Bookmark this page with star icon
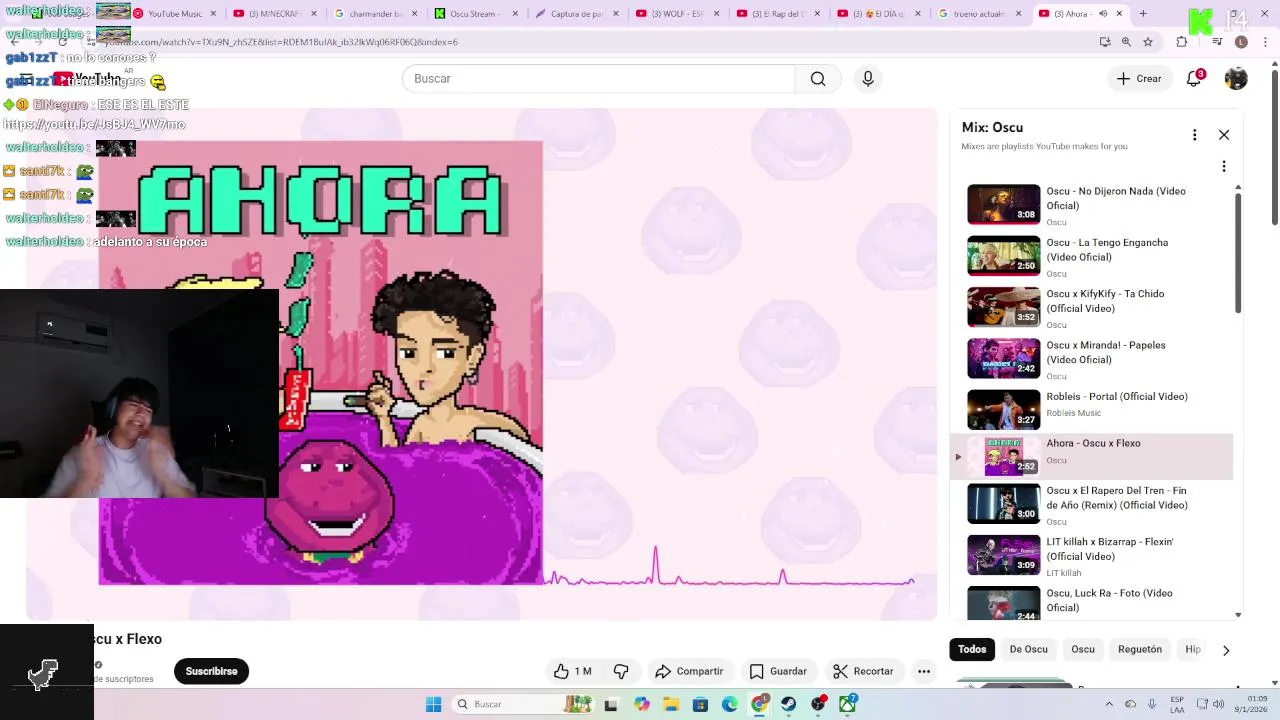The width and height of the screenshot is (1280, 720). tap(1148, 42)
